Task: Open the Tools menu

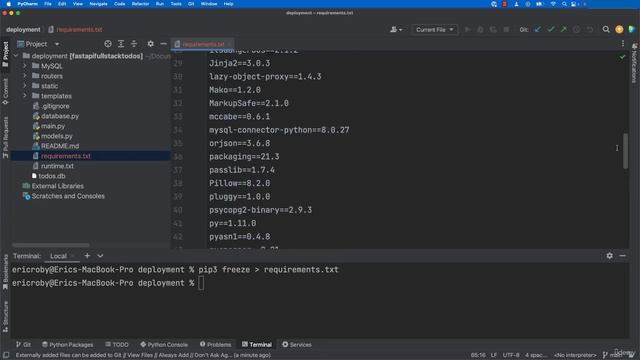Action: [176, 4]
